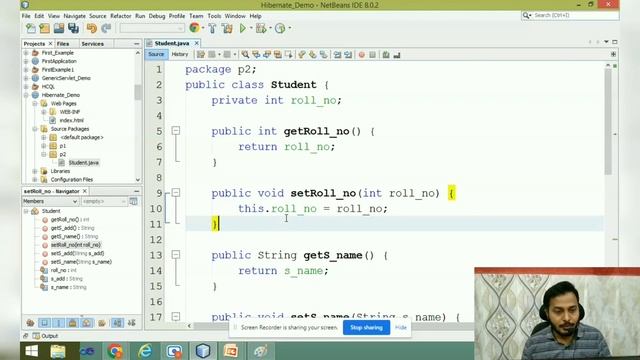
Task: Click the Save All icon
Action: pos(73,28)
